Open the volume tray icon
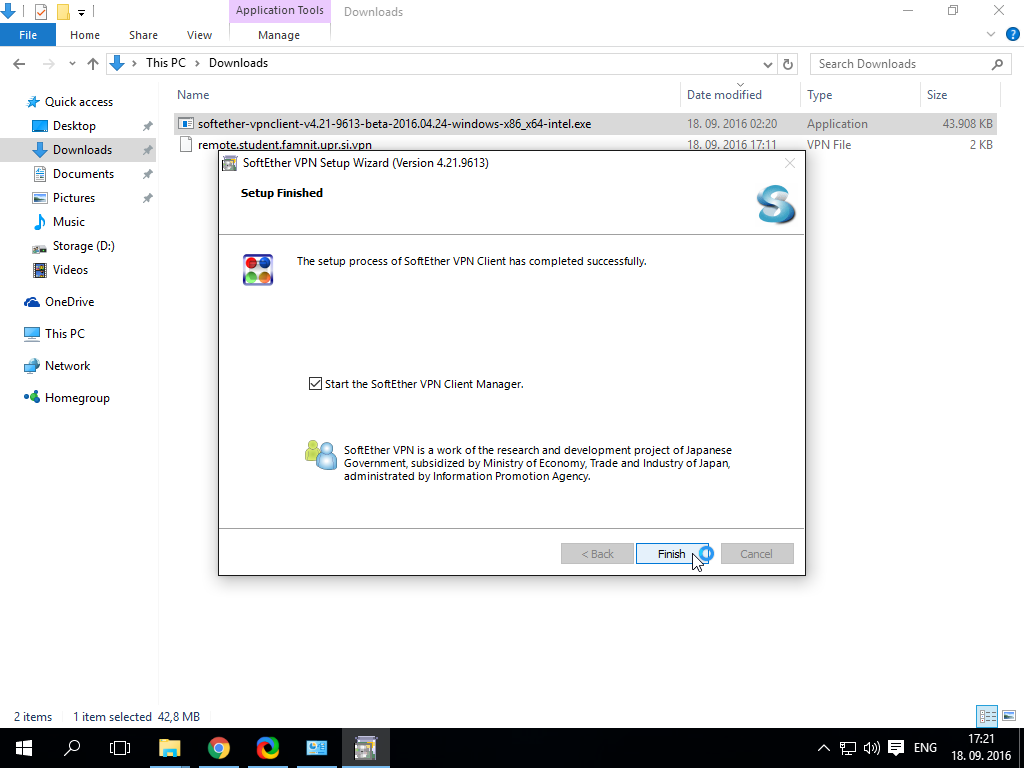Screen dimensions: 1024x768 pos(871,748)
